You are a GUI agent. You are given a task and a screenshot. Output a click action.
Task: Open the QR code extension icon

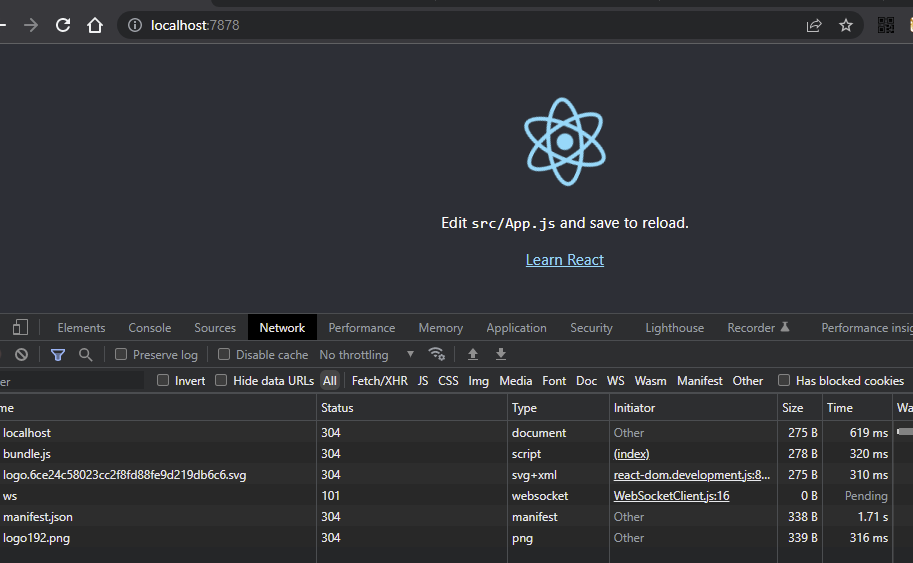pos(886,25)
